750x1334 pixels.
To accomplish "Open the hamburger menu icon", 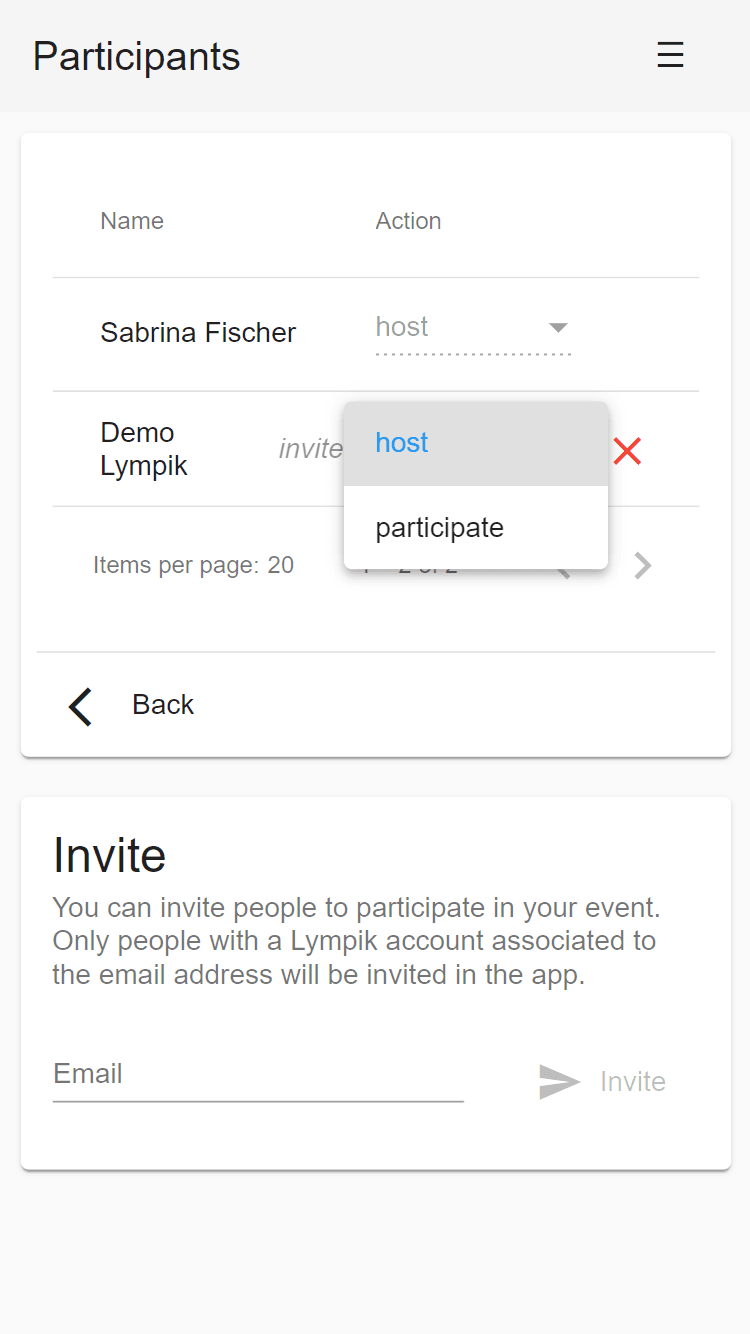I will tap(670, 55).
